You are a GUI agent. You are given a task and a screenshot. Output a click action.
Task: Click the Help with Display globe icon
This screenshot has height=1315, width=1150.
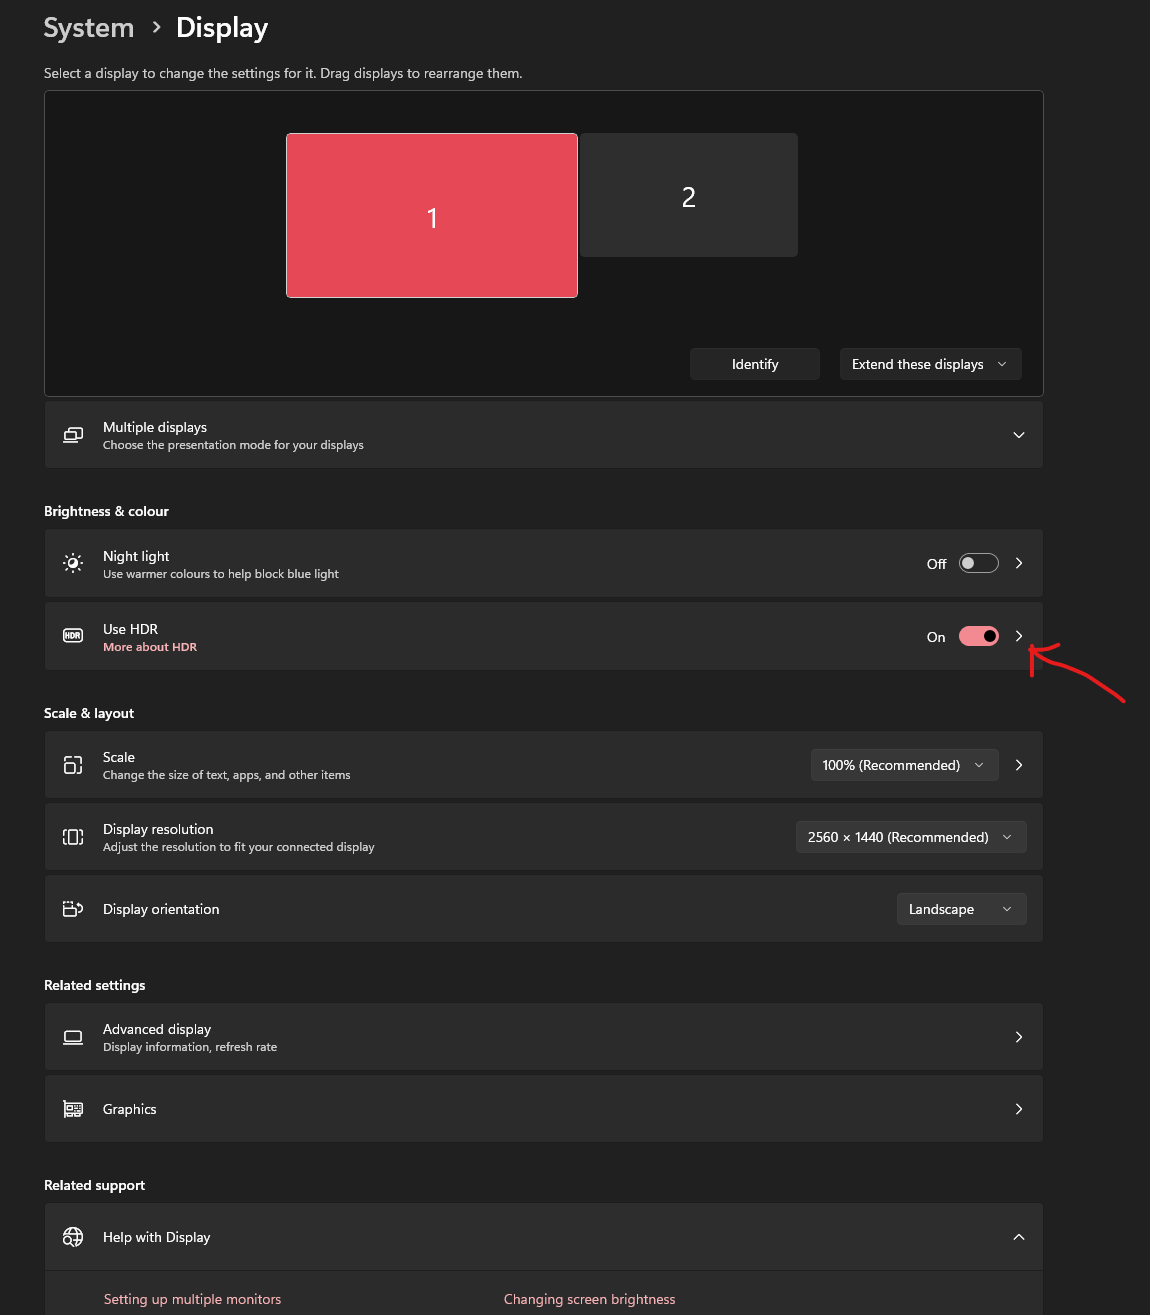(x=72, y=1237)
